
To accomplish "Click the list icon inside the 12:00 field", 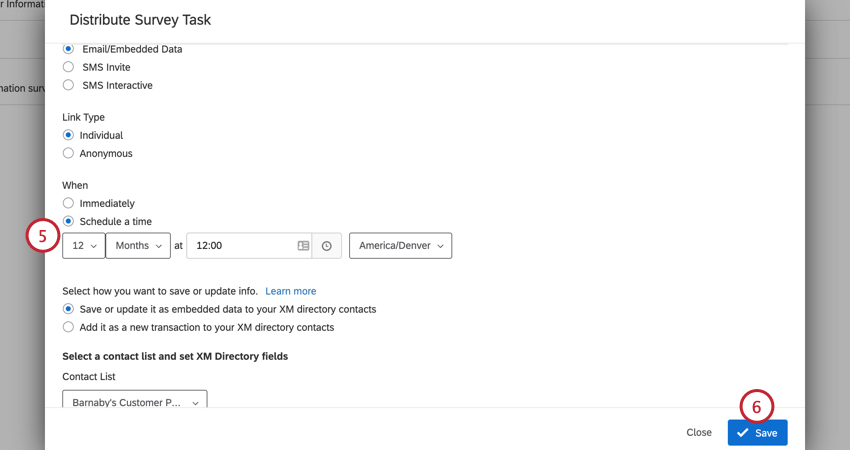I will pos(303,246).
